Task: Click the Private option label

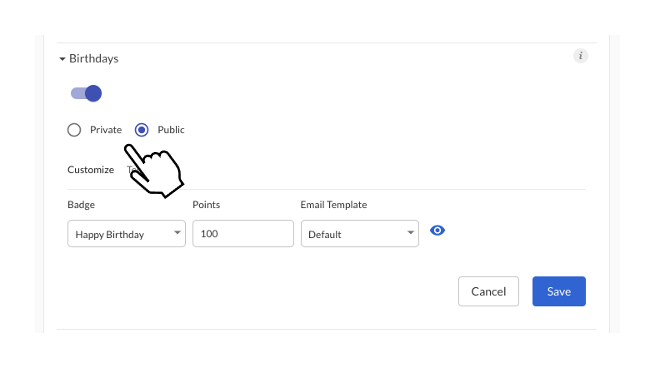Action: (106, 129)
